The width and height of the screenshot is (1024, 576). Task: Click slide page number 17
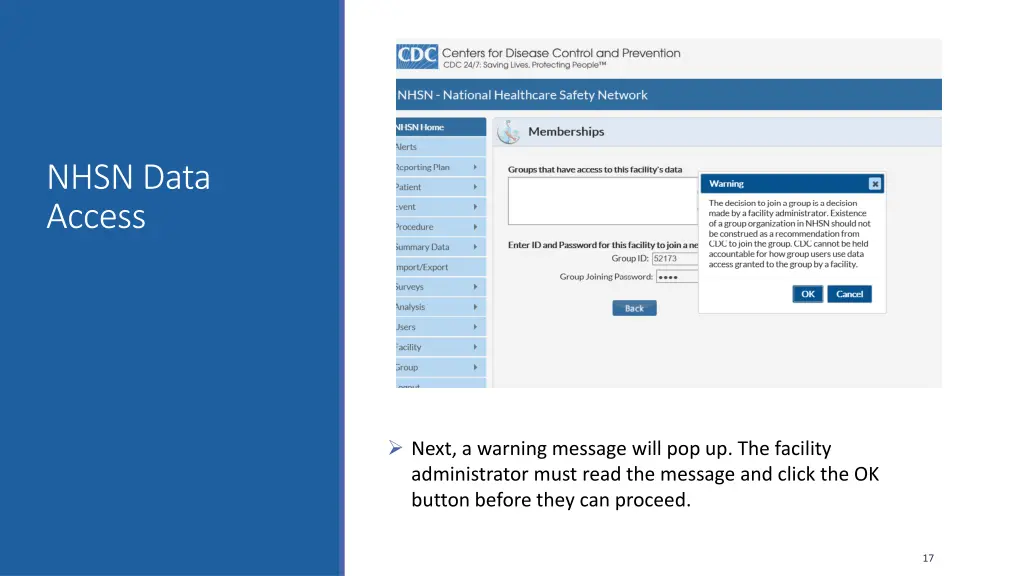[x=928, y=558]
